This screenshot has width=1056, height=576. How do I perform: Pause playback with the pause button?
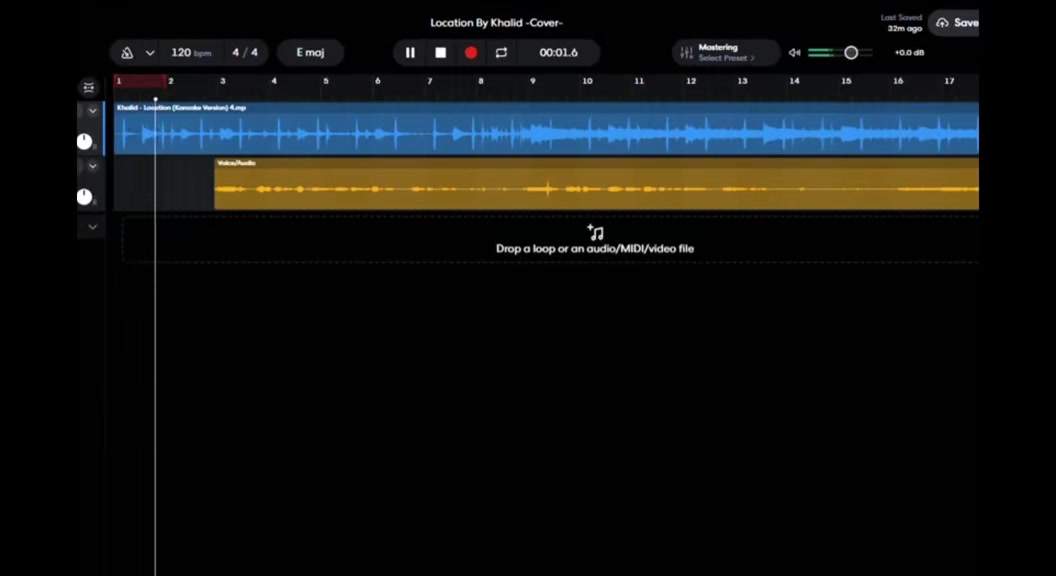[410, 53]
